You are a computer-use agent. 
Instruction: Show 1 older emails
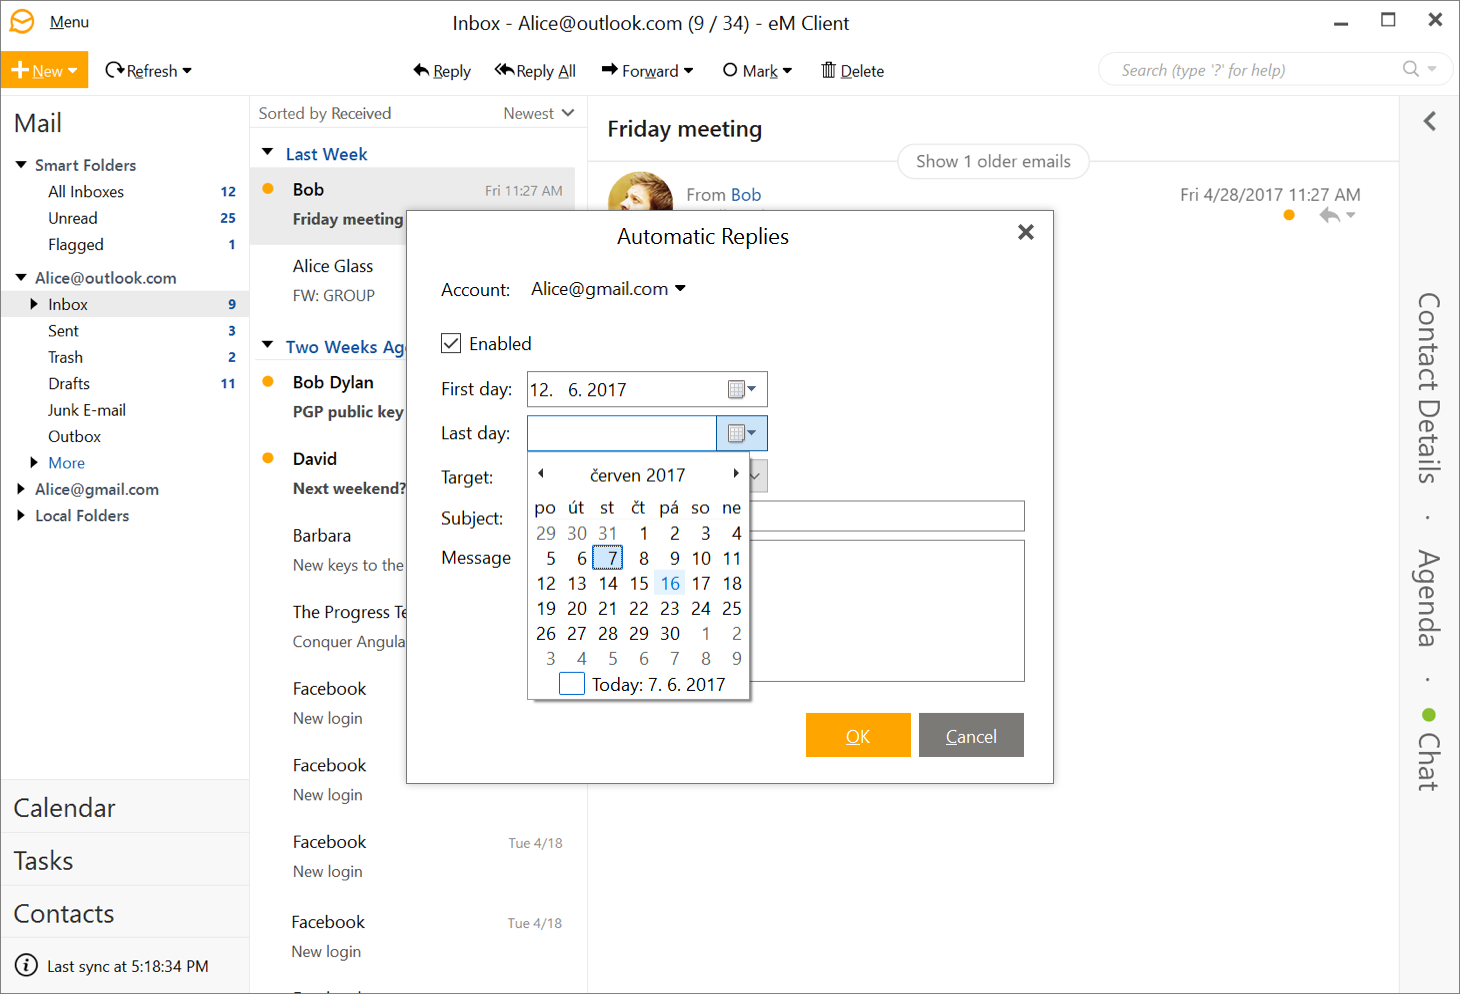click(x=993, y=161)
